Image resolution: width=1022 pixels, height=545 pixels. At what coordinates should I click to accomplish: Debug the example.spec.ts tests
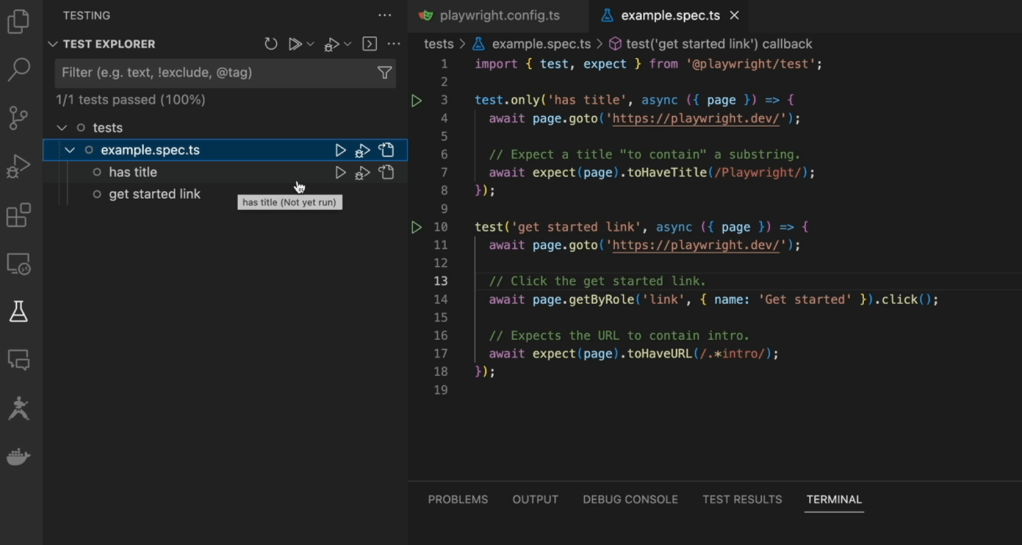click(363, 150)
